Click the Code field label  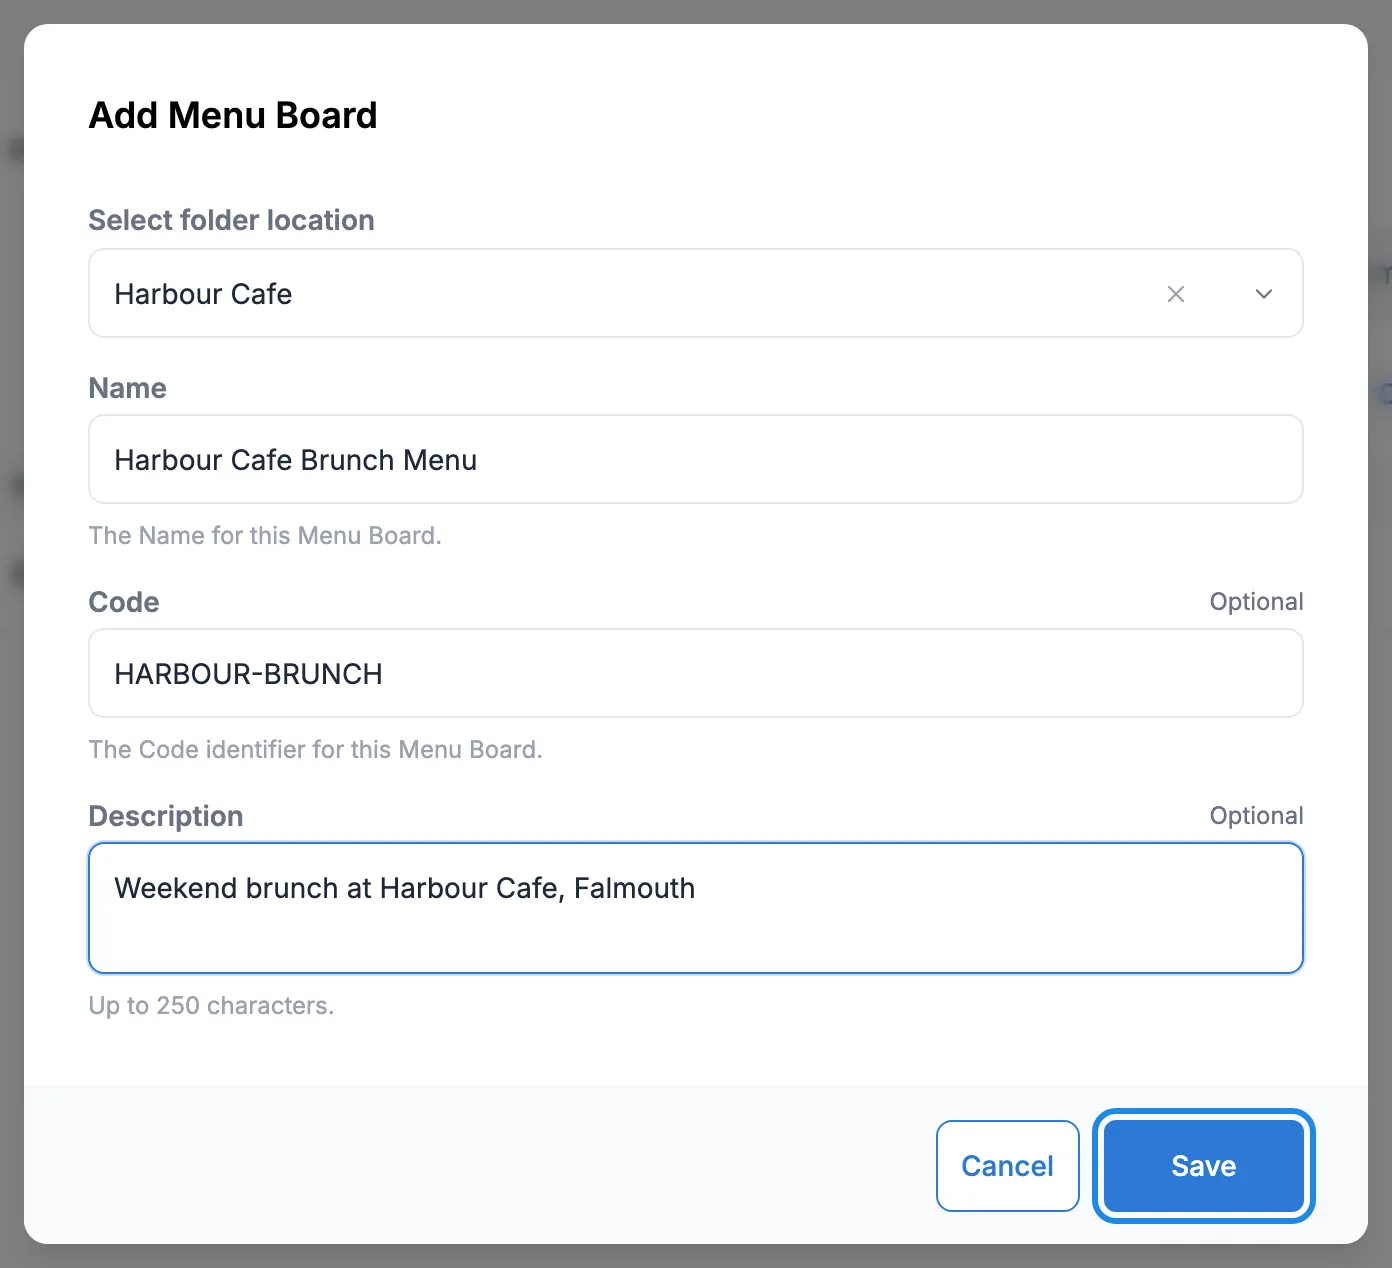click(124, 602)
